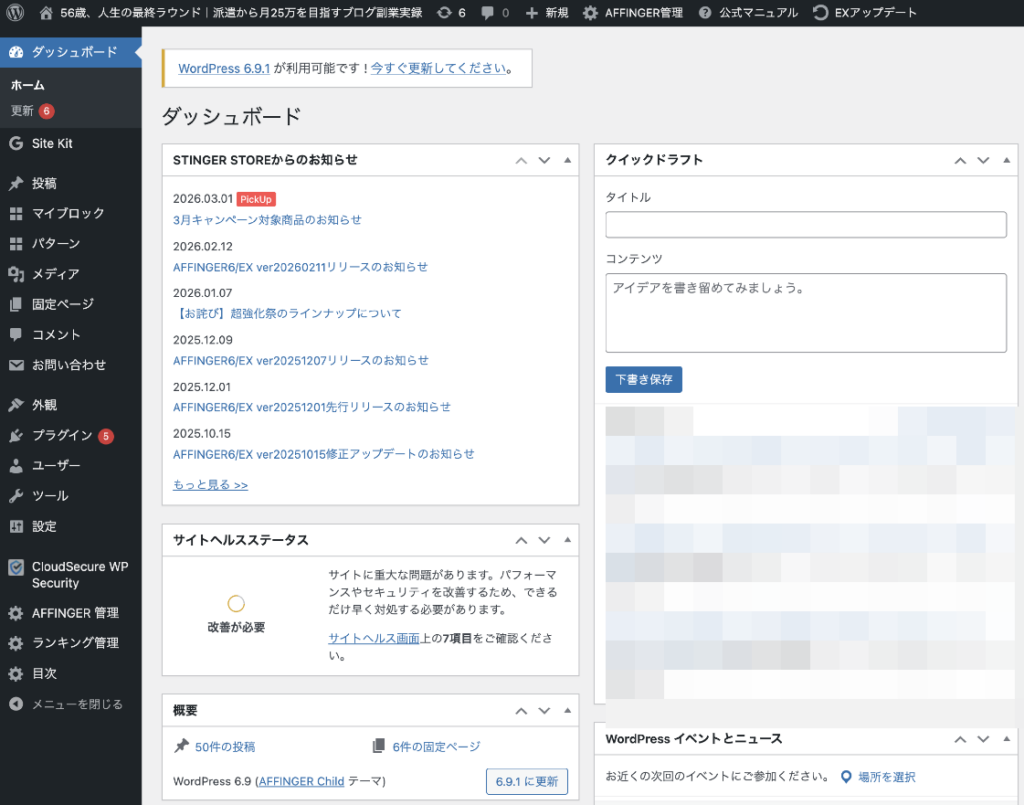This screenshot has height=805, width=1024.
Task: Open CloudSecure WP Security
Action: 72,574
